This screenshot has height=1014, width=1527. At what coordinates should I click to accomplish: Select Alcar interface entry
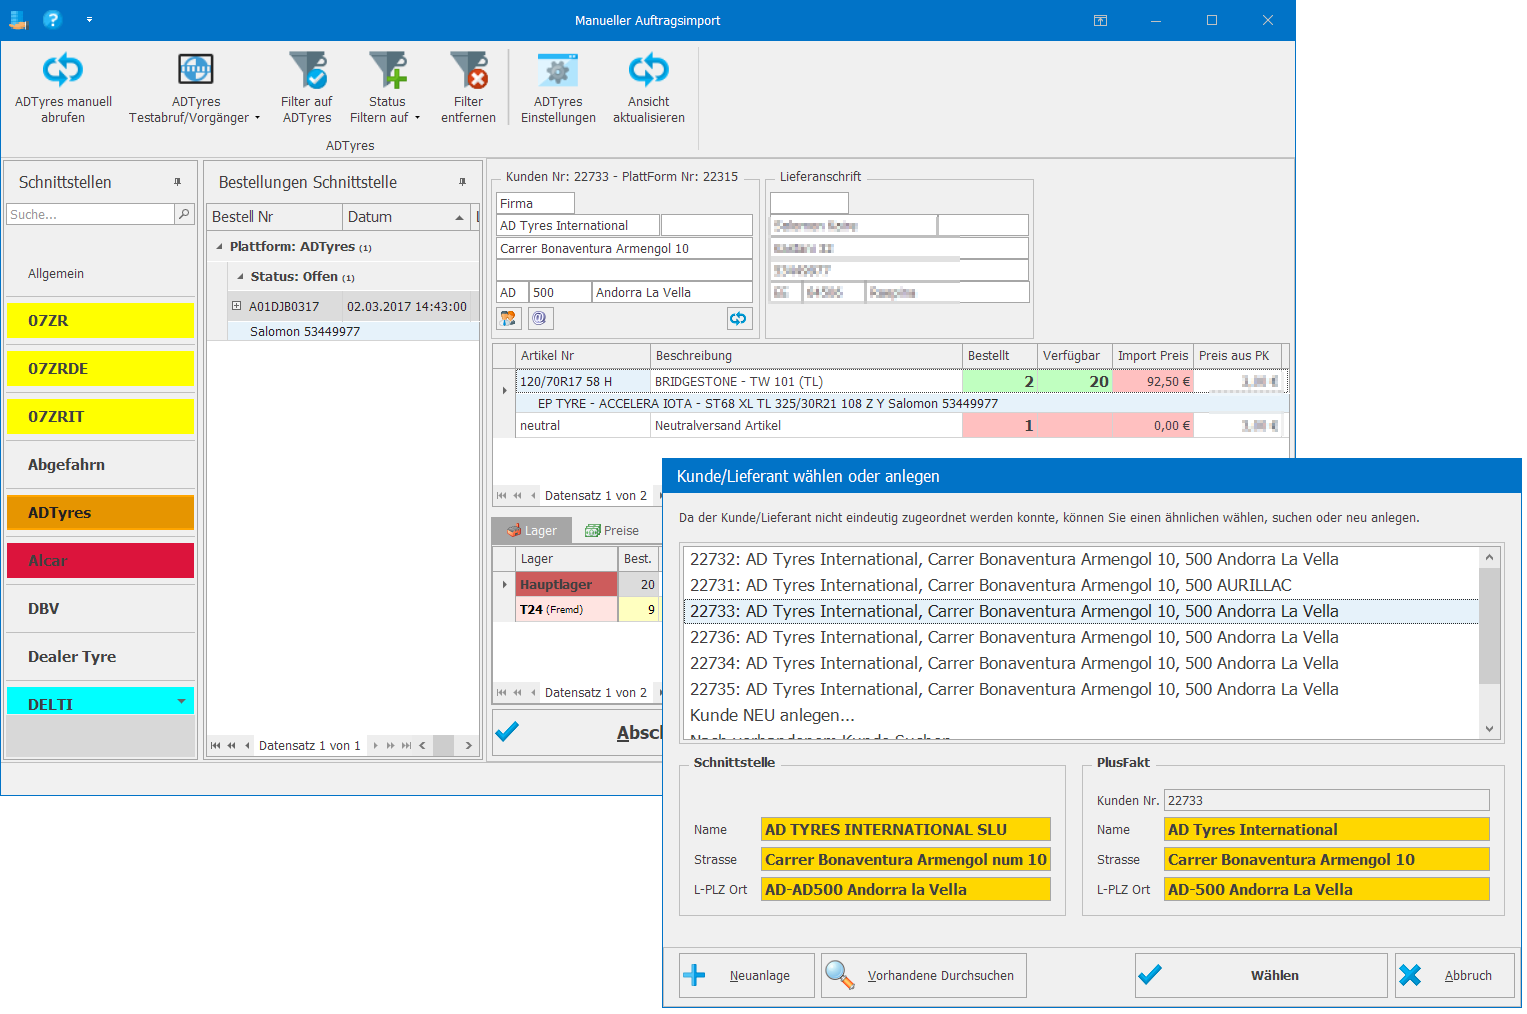click(100, 561)
